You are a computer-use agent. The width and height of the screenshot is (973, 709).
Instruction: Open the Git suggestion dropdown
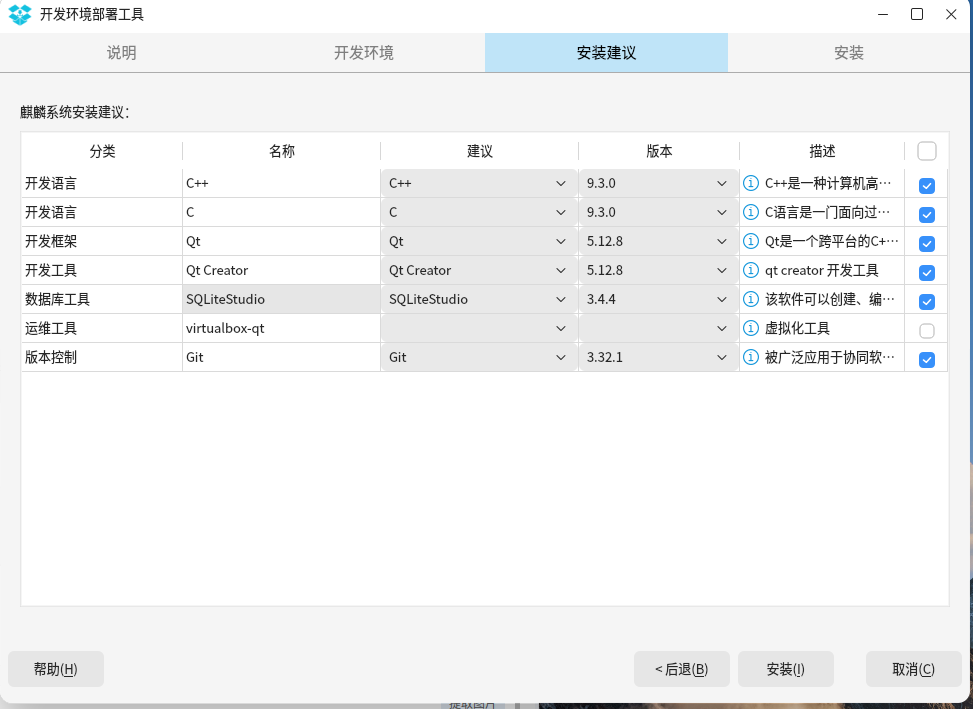coord(478,357)
